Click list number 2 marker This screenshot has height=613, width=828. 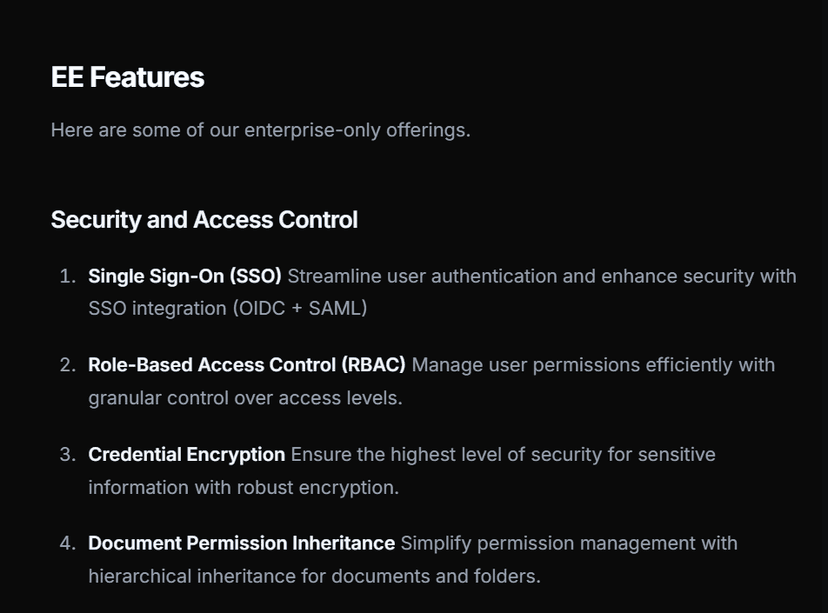click(x=68, y=365)
